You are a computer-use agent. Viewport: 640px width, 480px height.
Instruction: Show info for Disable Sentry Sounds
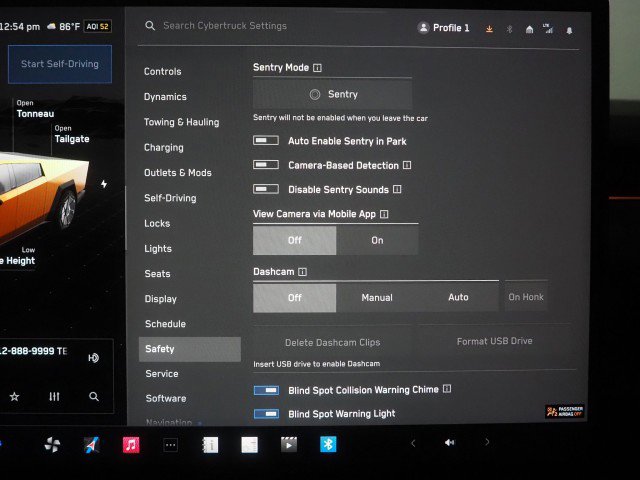(397, 189)
